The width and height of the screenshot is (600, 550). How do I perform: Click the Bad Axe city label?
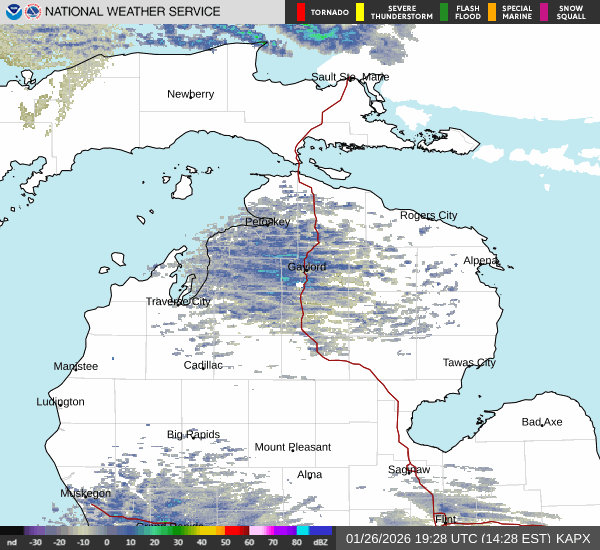541,422
